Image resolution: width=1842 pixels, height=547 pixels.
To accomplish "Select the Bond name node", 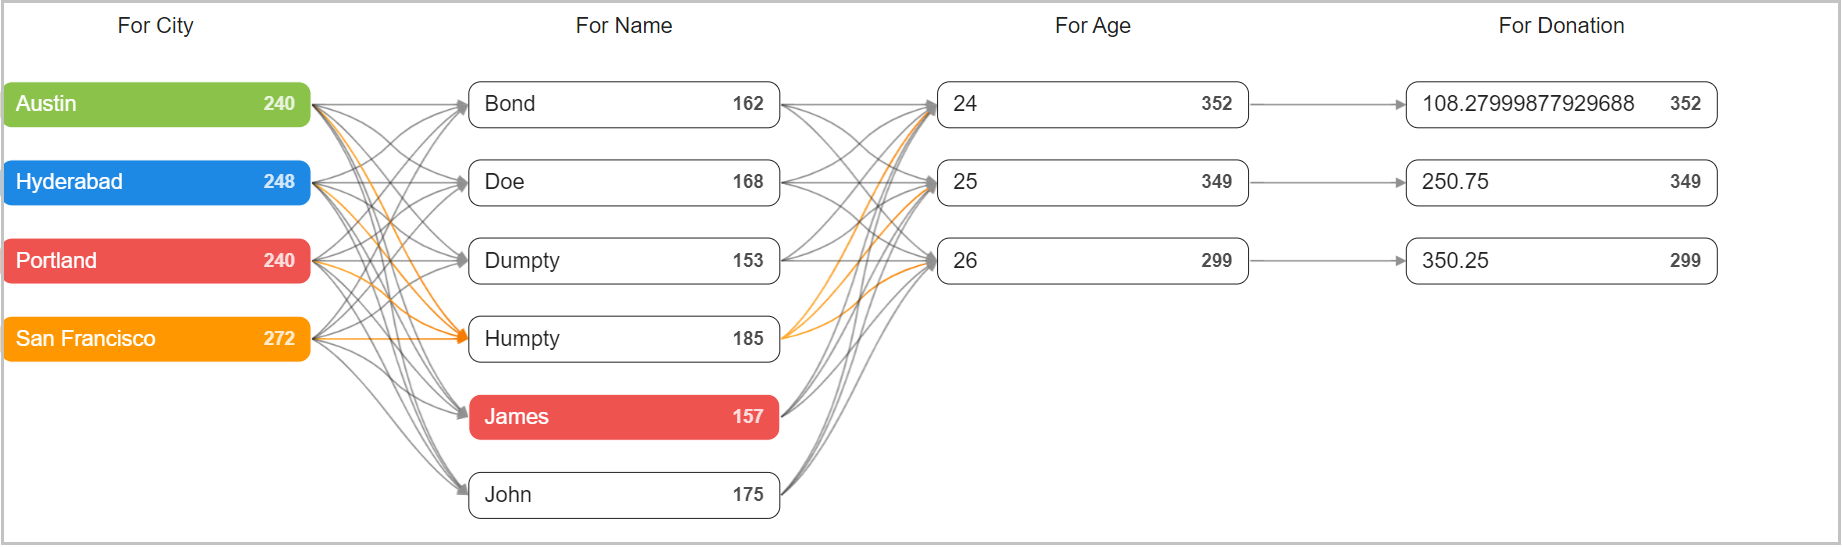I will coord(623,104).
